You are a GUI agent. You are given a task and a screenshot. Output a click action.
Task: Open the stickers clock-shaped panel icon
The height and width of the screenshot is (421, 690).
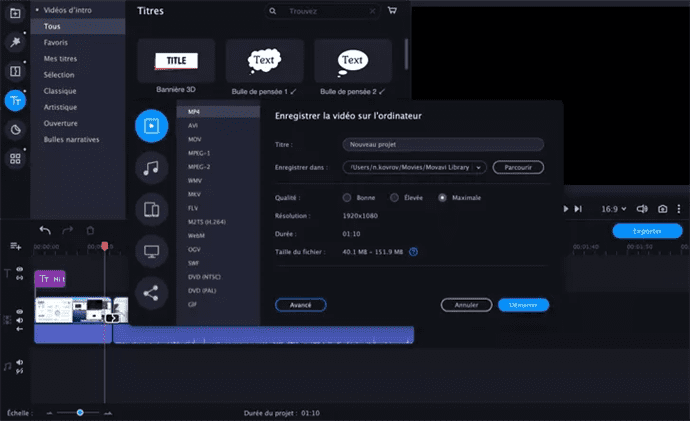pyautogui.click(x=15, y=130)
